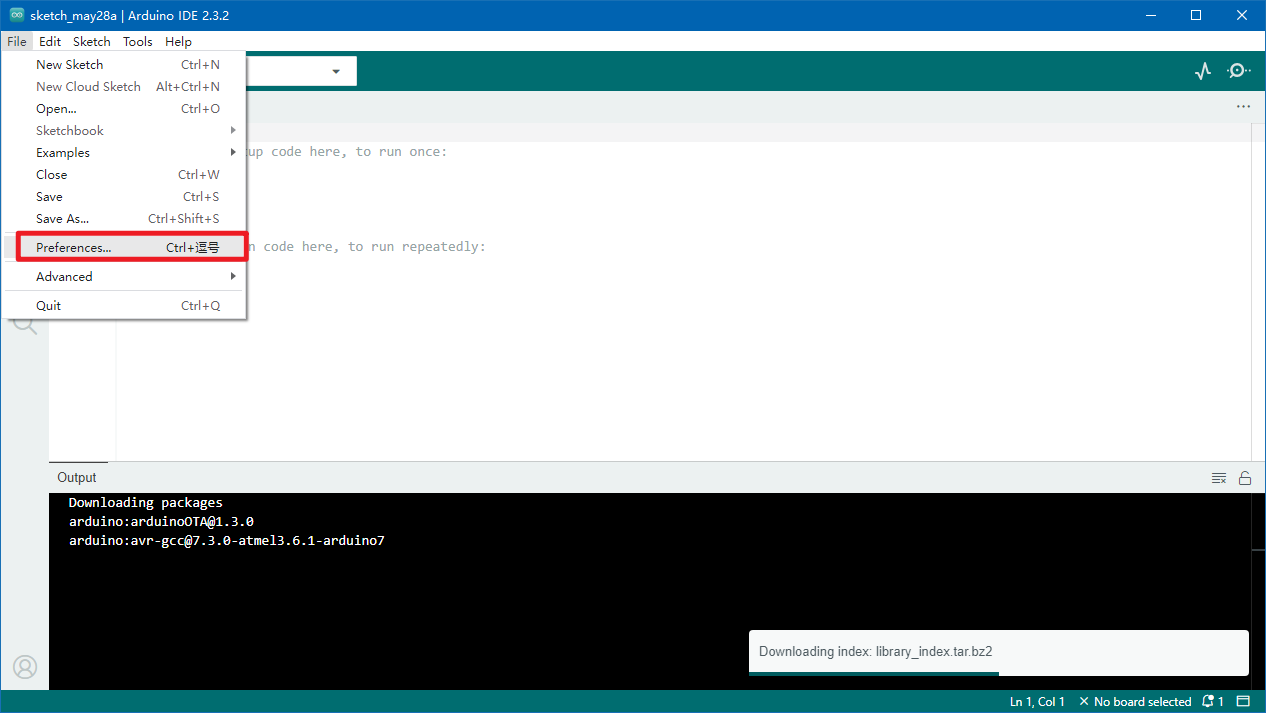Click the 'arduino:arduinoOTA@1.3.0' output line
The height and width of the screenshot is (713, 1266).
[161, 522]
